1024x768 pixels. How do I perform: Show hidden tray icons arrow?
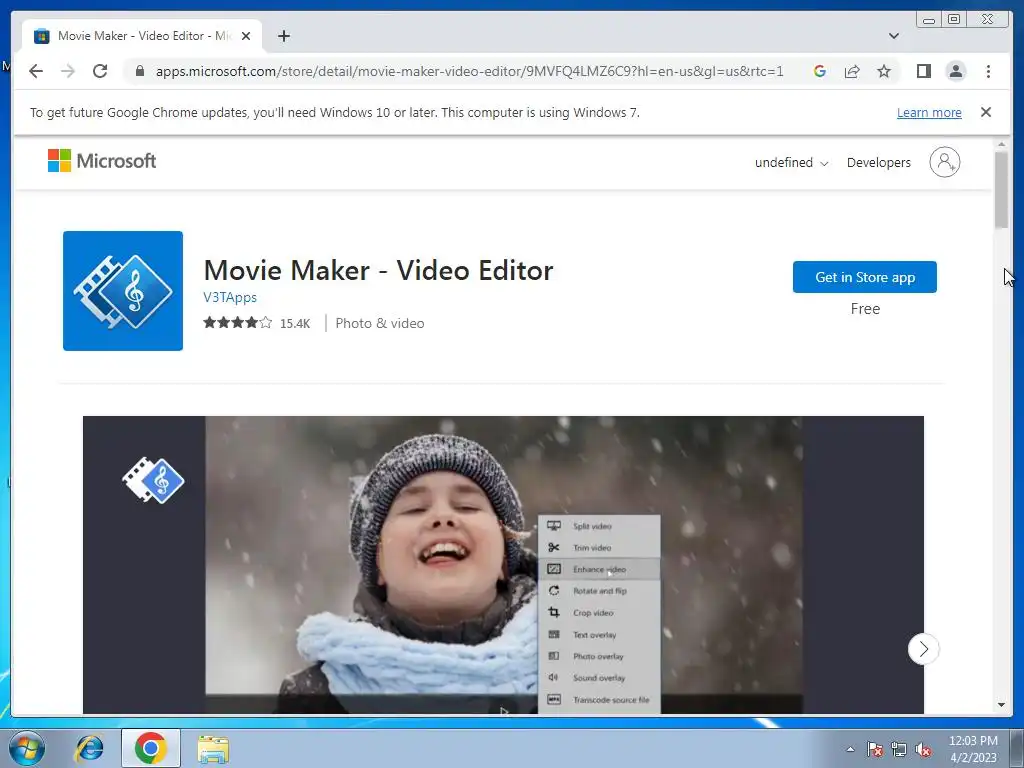(x=850, y=749)
